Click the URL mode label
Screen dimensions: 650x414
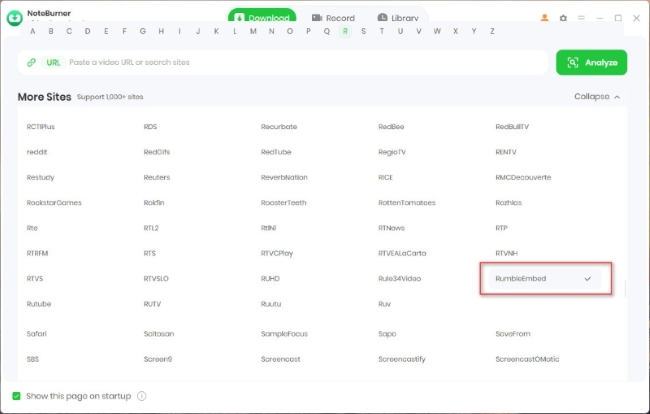(x=53, y=63)
